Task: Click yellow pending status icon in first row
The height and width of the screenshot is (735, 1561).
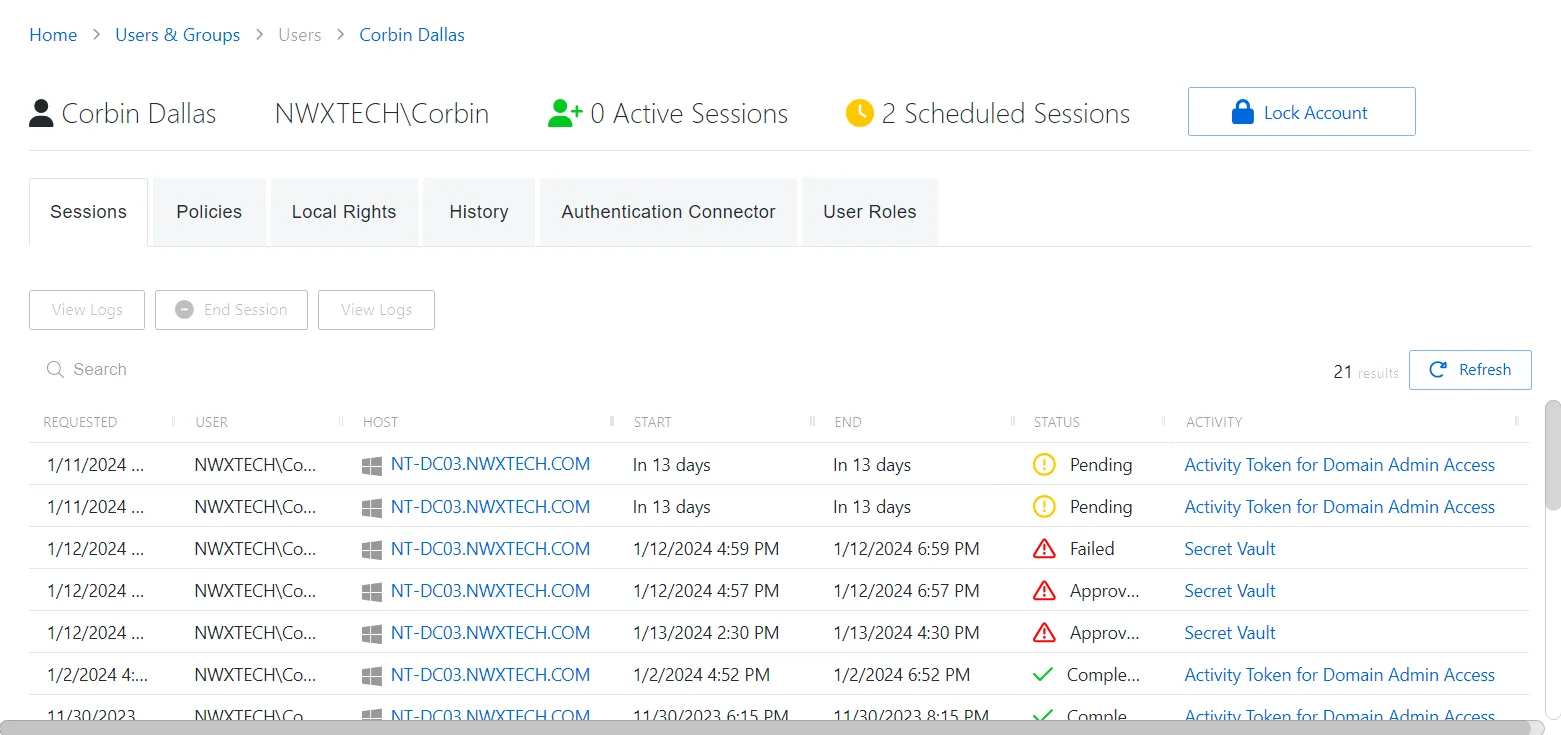Action: (1044, 465)
